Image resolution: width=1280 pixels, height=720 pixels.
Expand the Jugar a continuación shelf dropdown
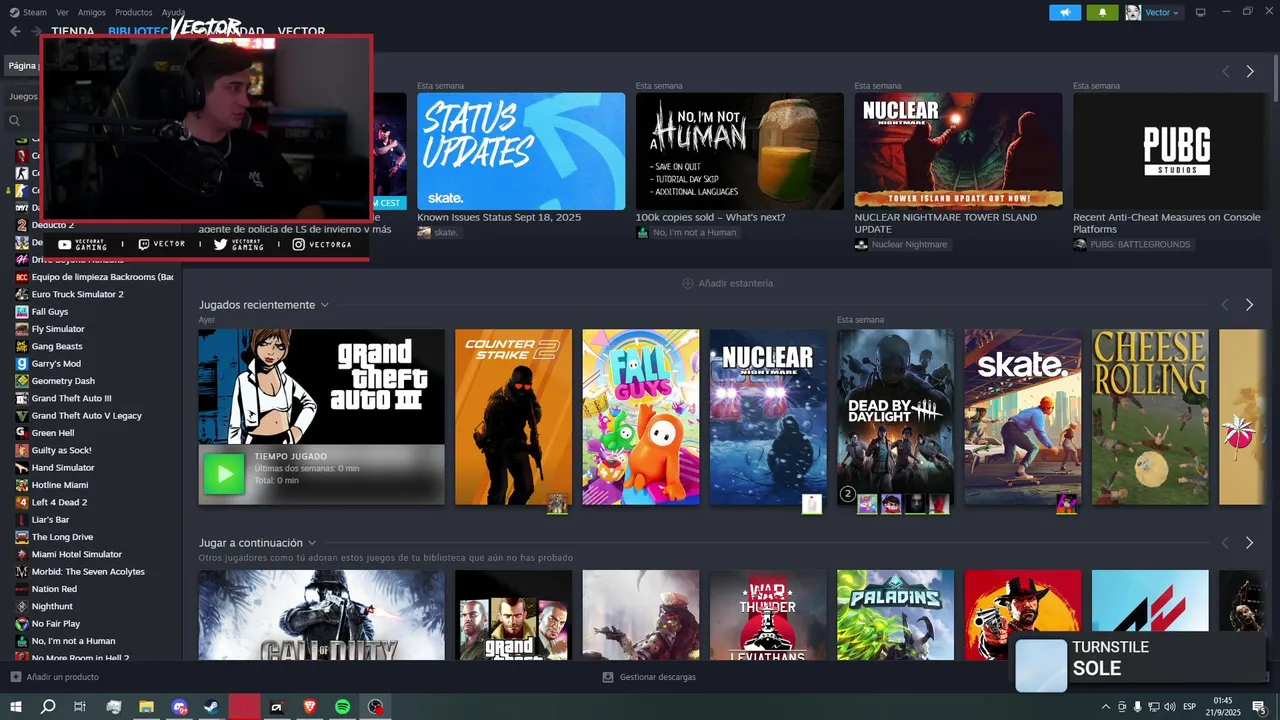click(x=312, y=543)
